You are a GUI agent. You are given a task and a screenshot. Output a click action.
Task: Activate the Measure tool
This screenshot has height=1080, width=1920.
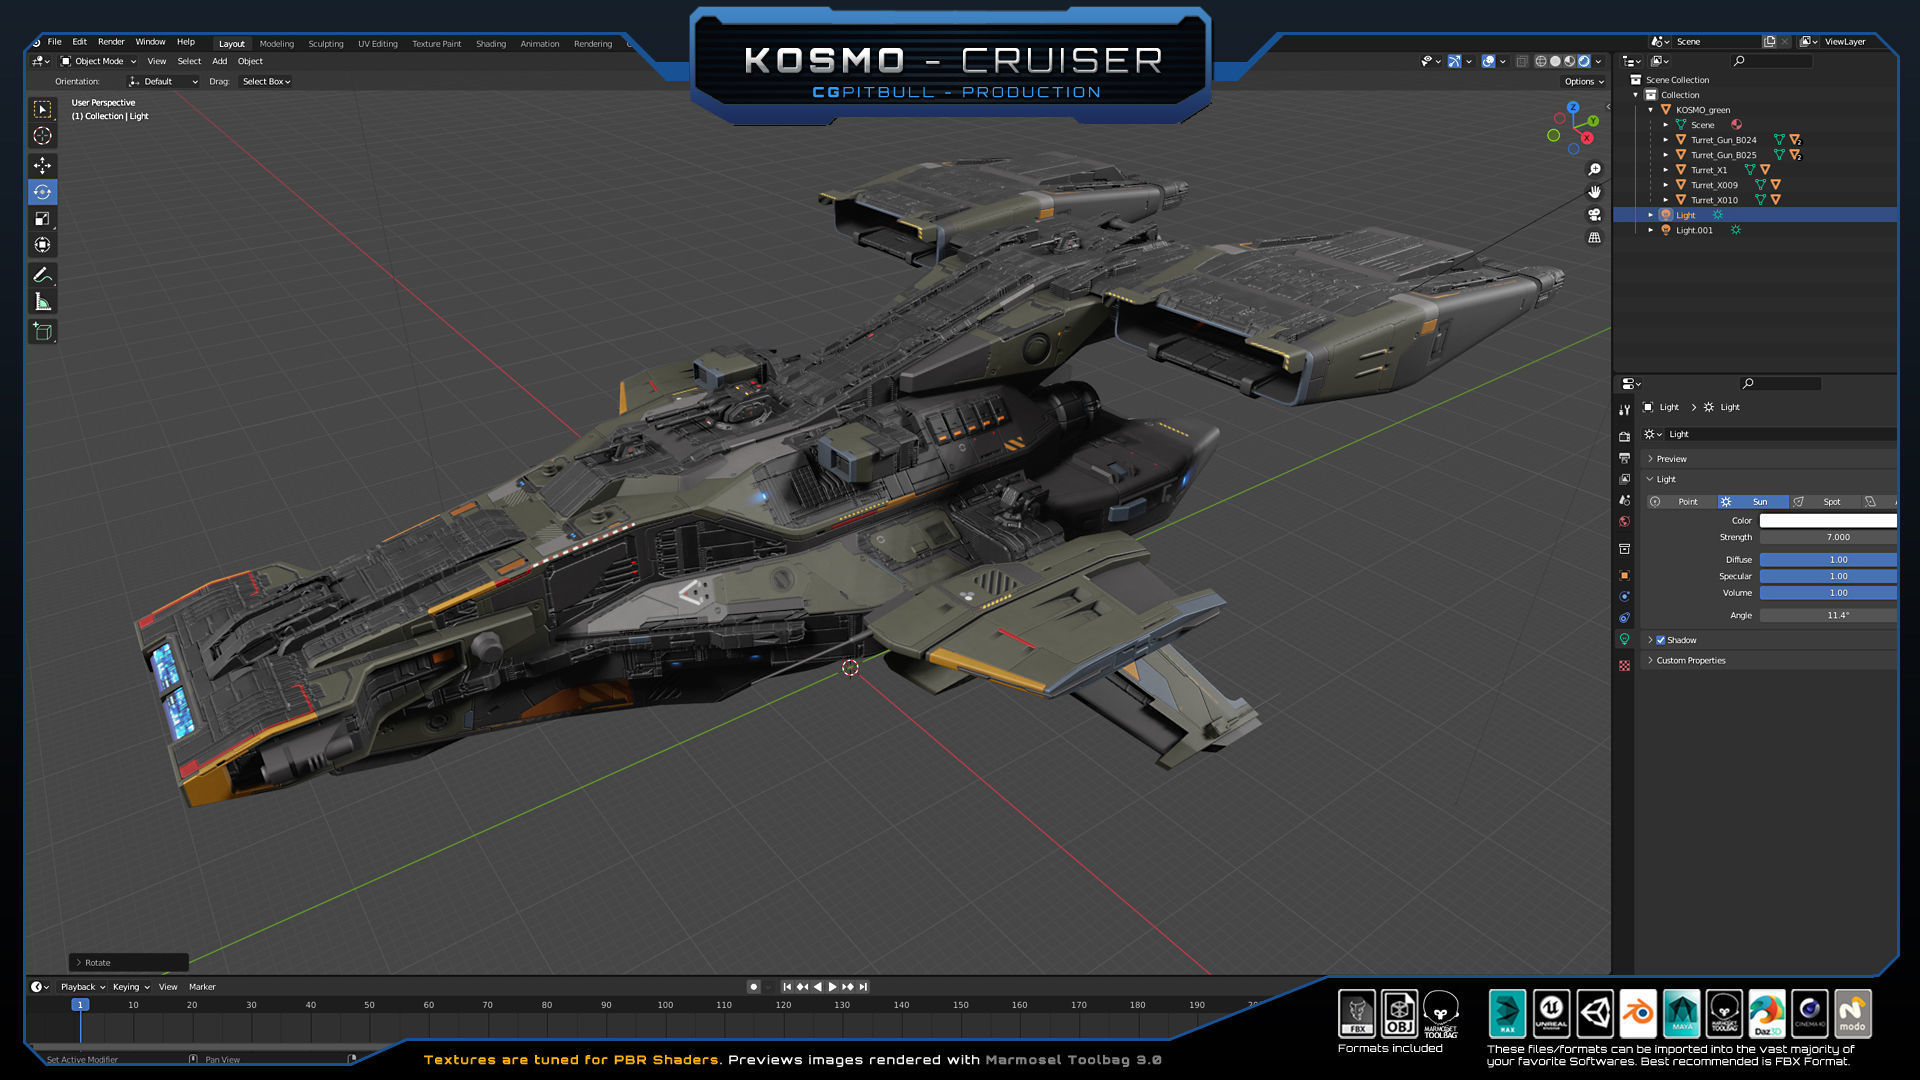tap(42, 300)
